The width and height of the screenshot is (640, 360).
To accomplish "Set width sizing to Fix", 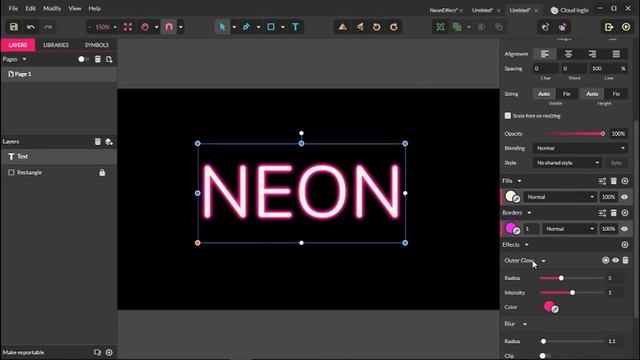I will [567, 94].
